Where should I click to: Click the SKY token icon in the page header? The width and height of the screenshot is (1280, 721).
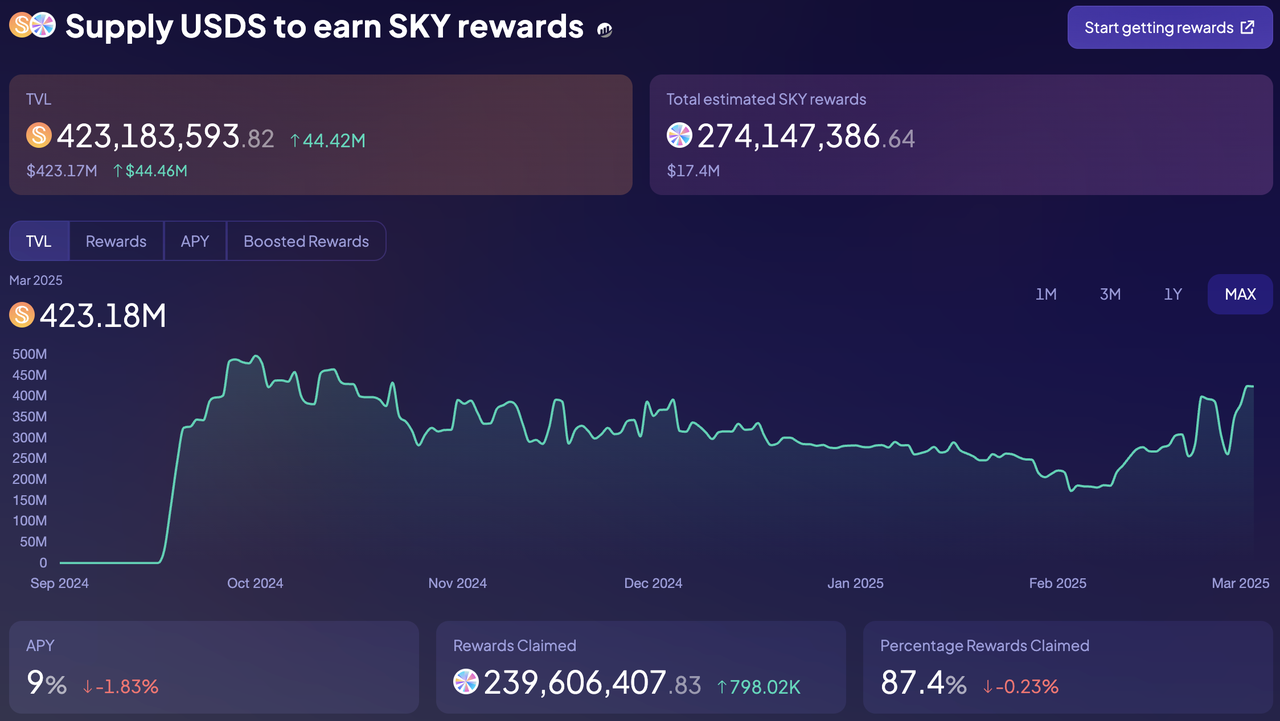[x=43, y=26]
